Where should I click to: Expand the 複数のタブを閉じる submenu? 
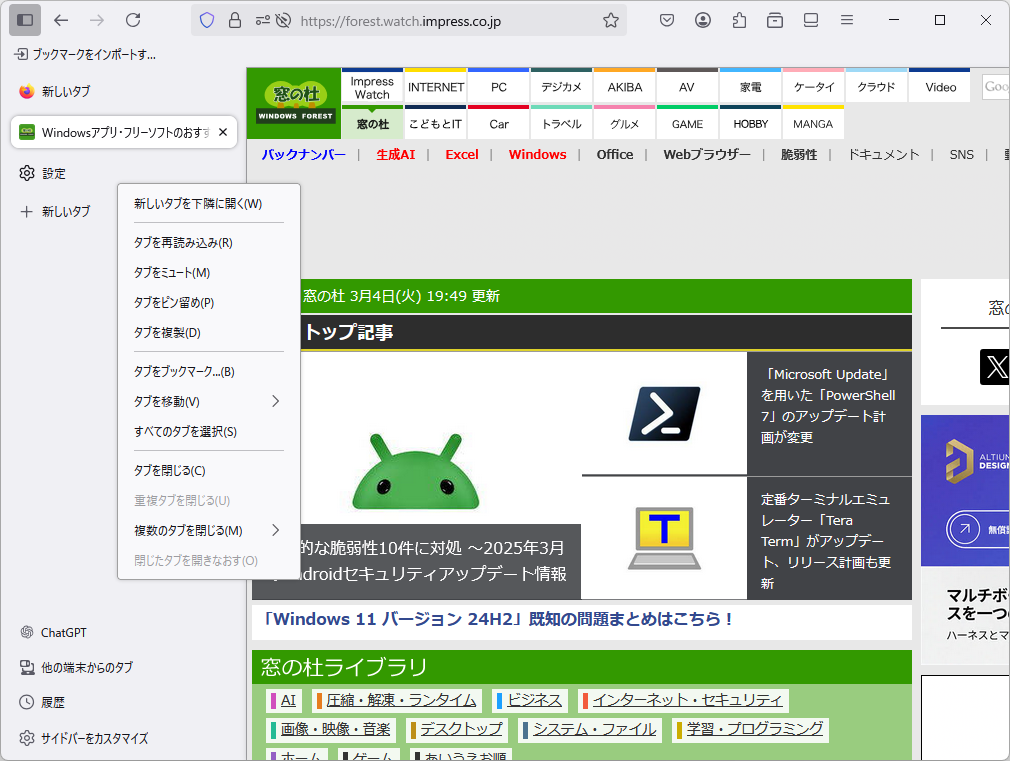tap(208, 529)
